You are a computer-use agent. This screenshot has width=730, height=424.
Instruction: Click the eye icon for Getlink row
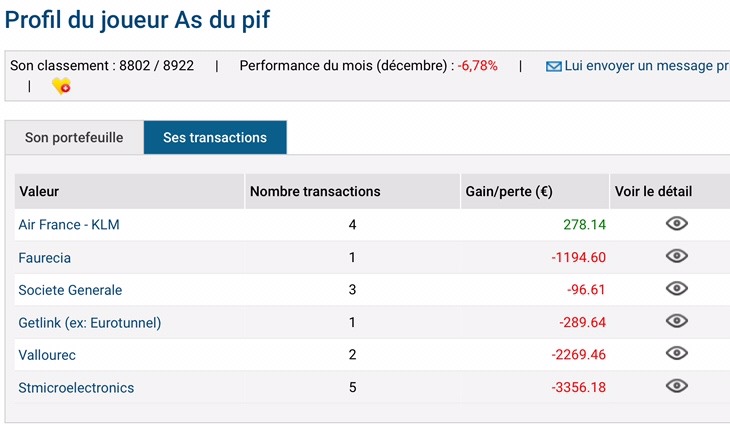point(677,321)
